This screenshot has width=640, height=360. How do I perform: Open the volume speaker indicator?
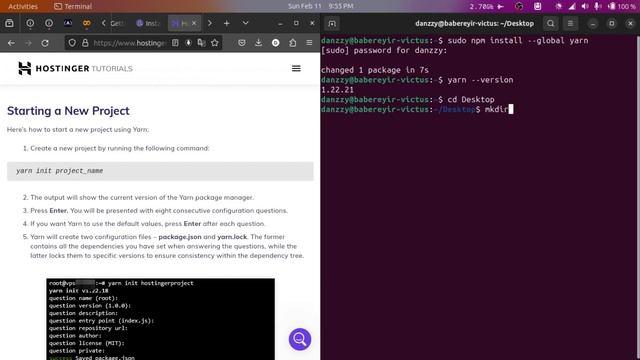pos(585,6)
